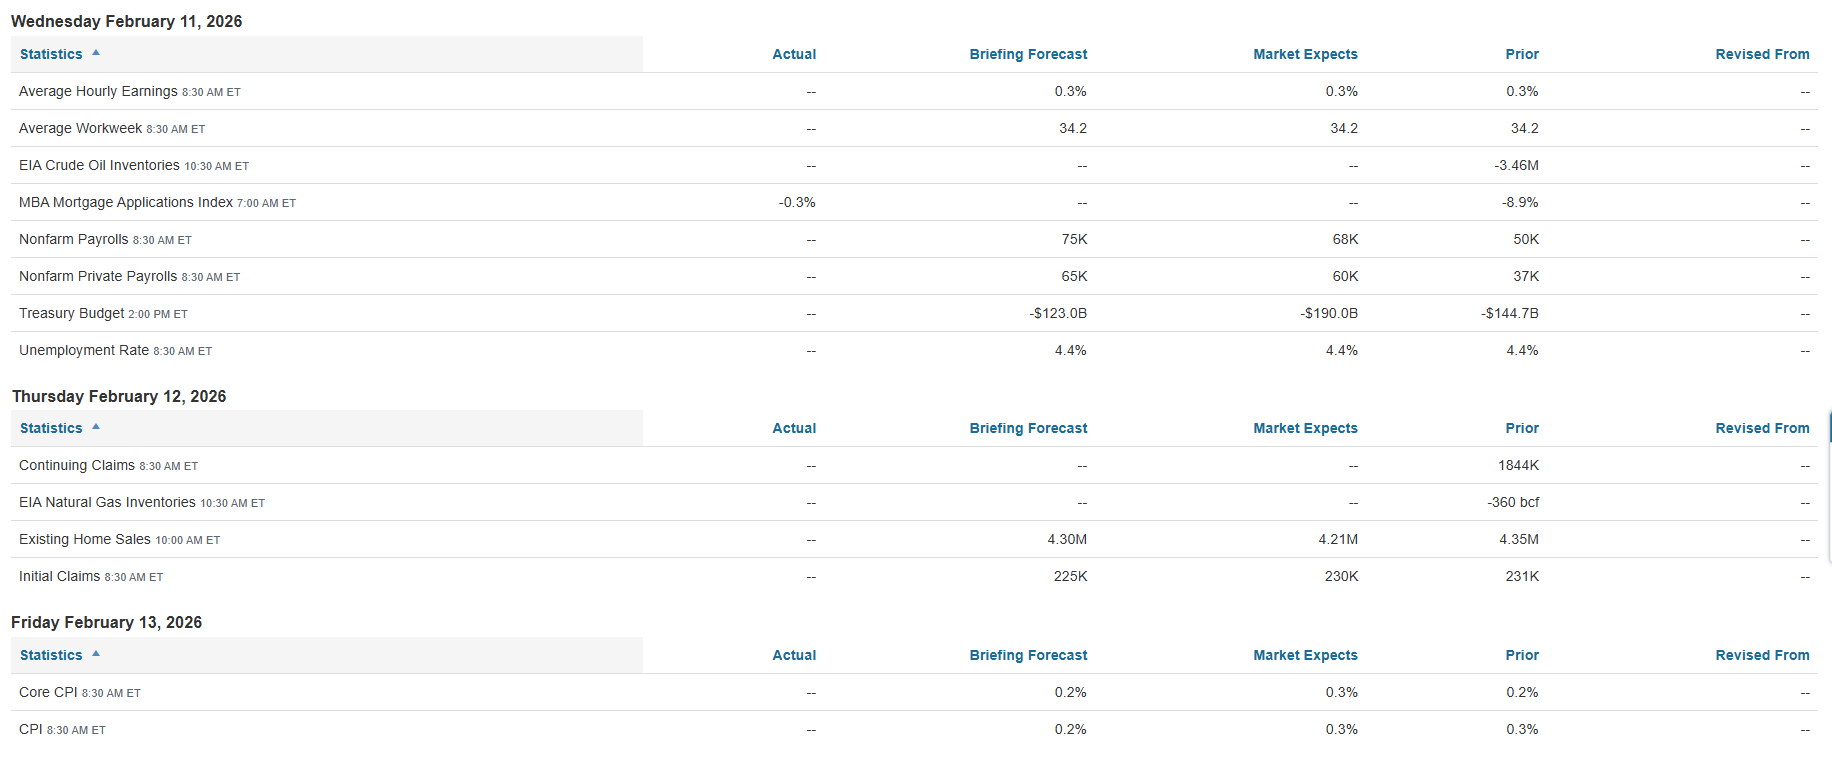
Task: Select the Core CPI row label
Action: (x=48, y=693)
